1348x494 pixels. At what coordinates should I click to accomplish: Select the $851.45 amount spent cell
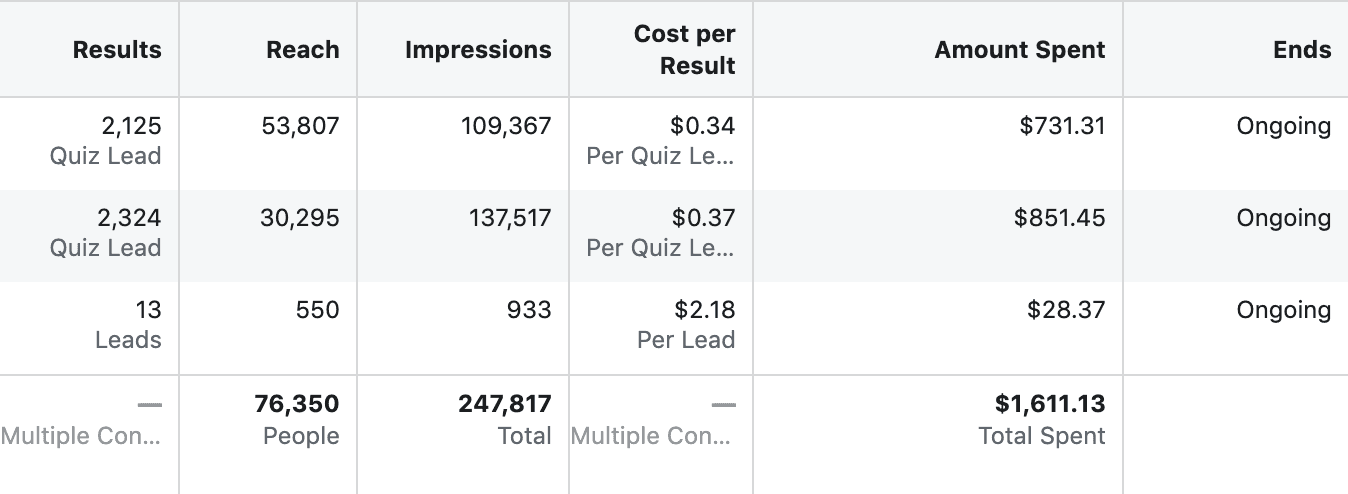[1059, 218]
